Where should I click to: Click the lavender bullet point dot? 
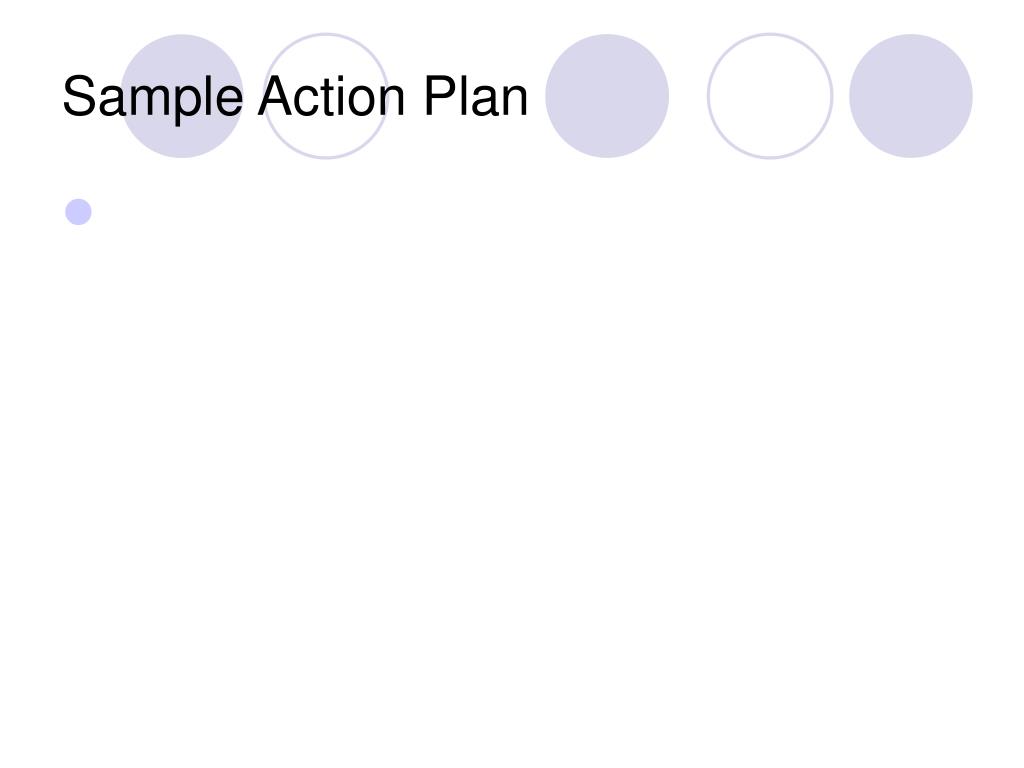78,212
